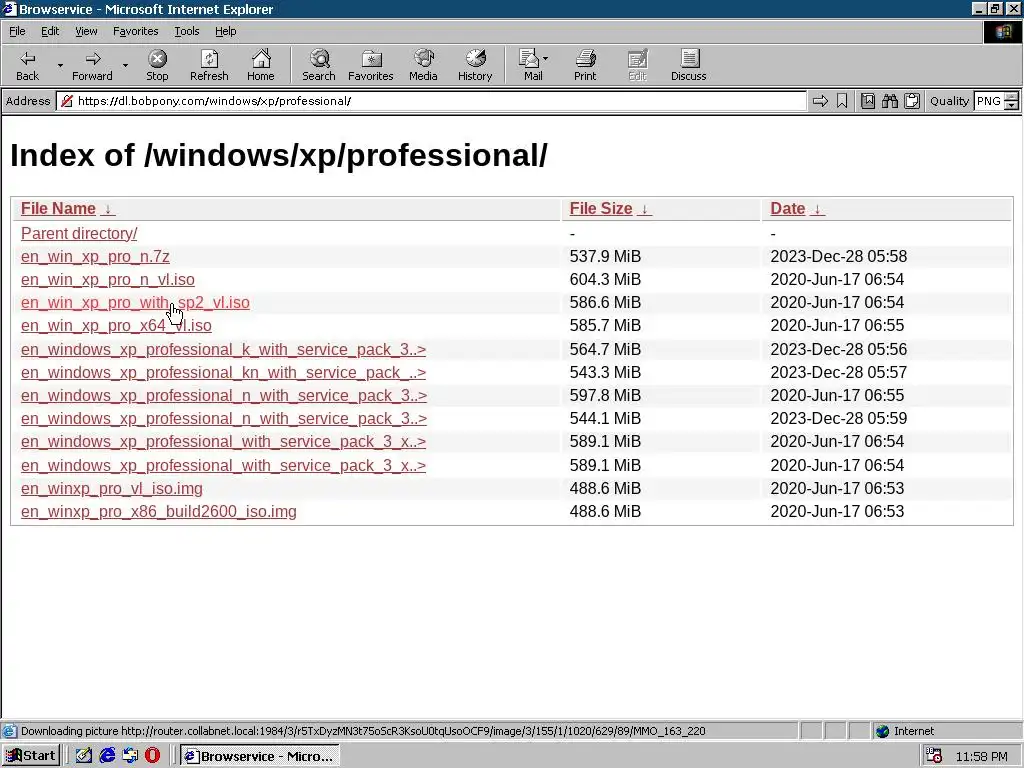Launch Opera from the quick launch bar
This screenshot has width=1024, height=768.
(x=152, y=756)
